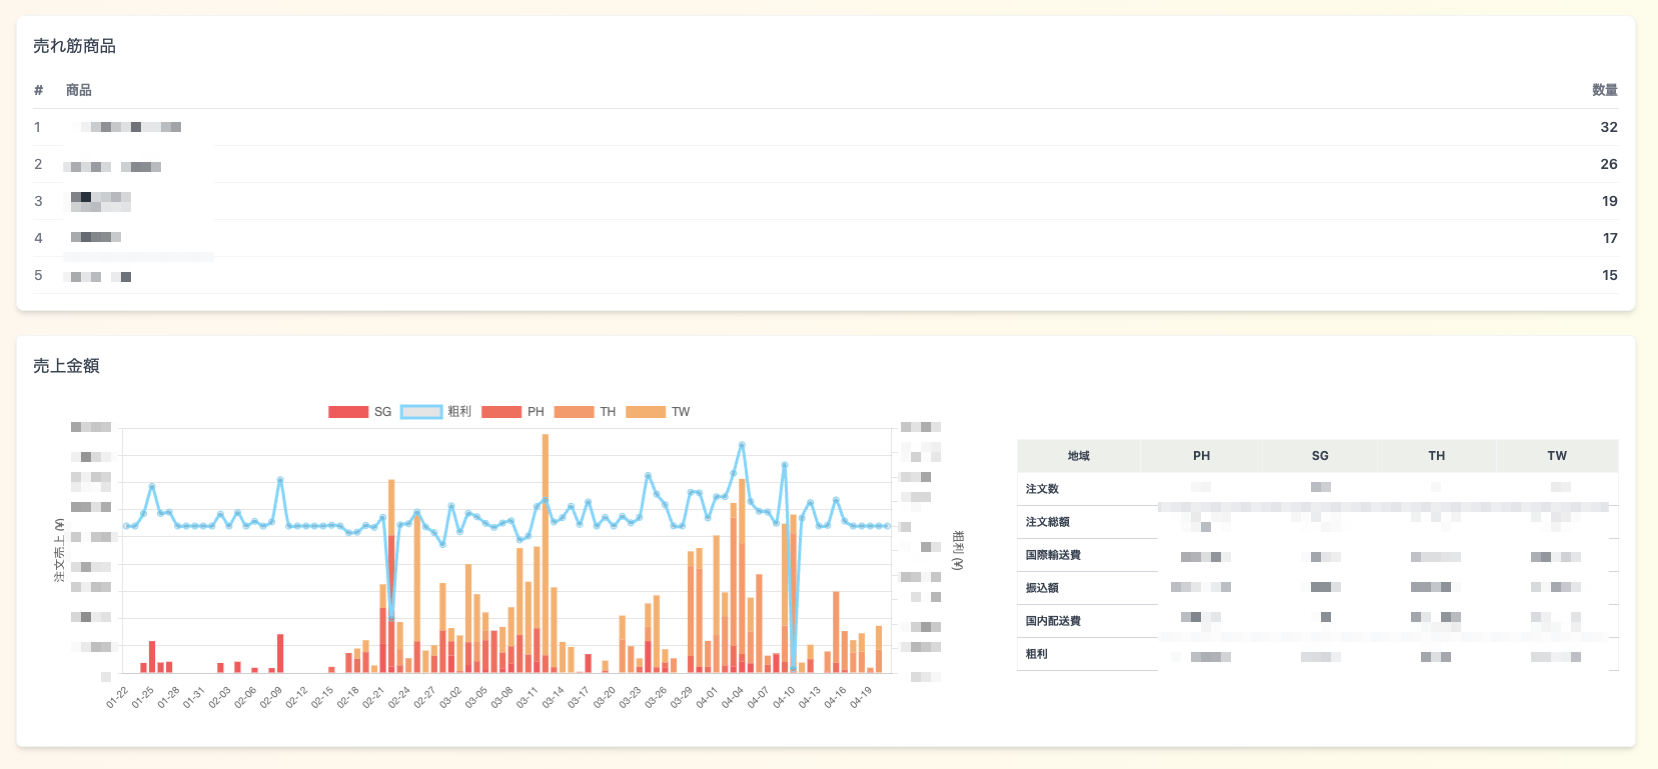Click the 04-19 date label on chart axis
The image size is (1658, 769).
tap(861, 698)
